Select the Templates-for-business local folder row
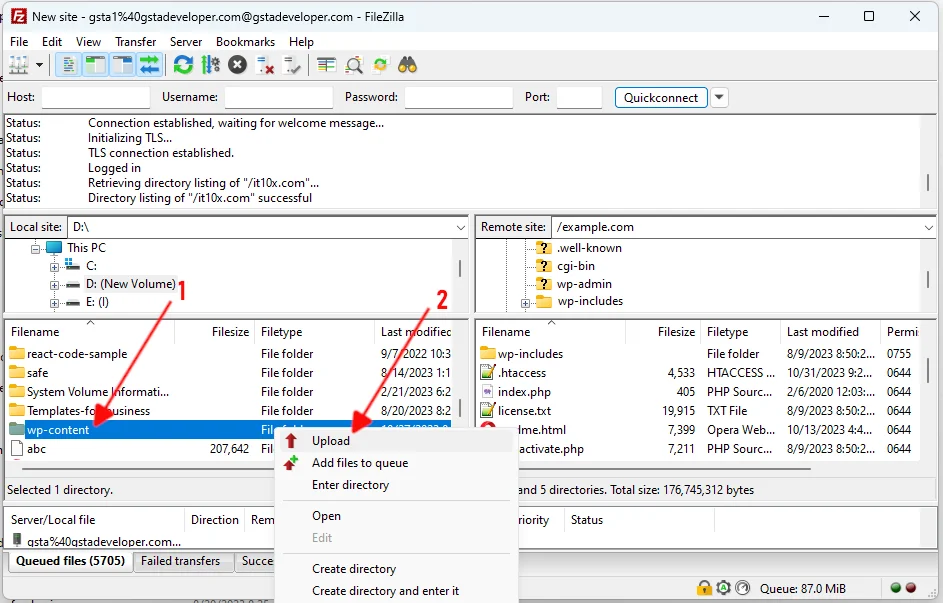This screenshot has height=603, width=943. click(x=230, y=411)
